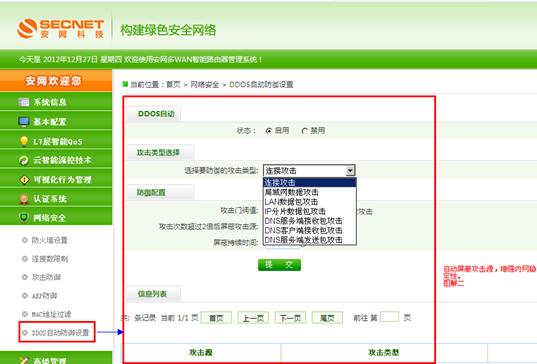Open the 云智能流控技术 sidebar menu
This screenshot has width=537, height=364.
pyautogui.click(x=56, y=160)
